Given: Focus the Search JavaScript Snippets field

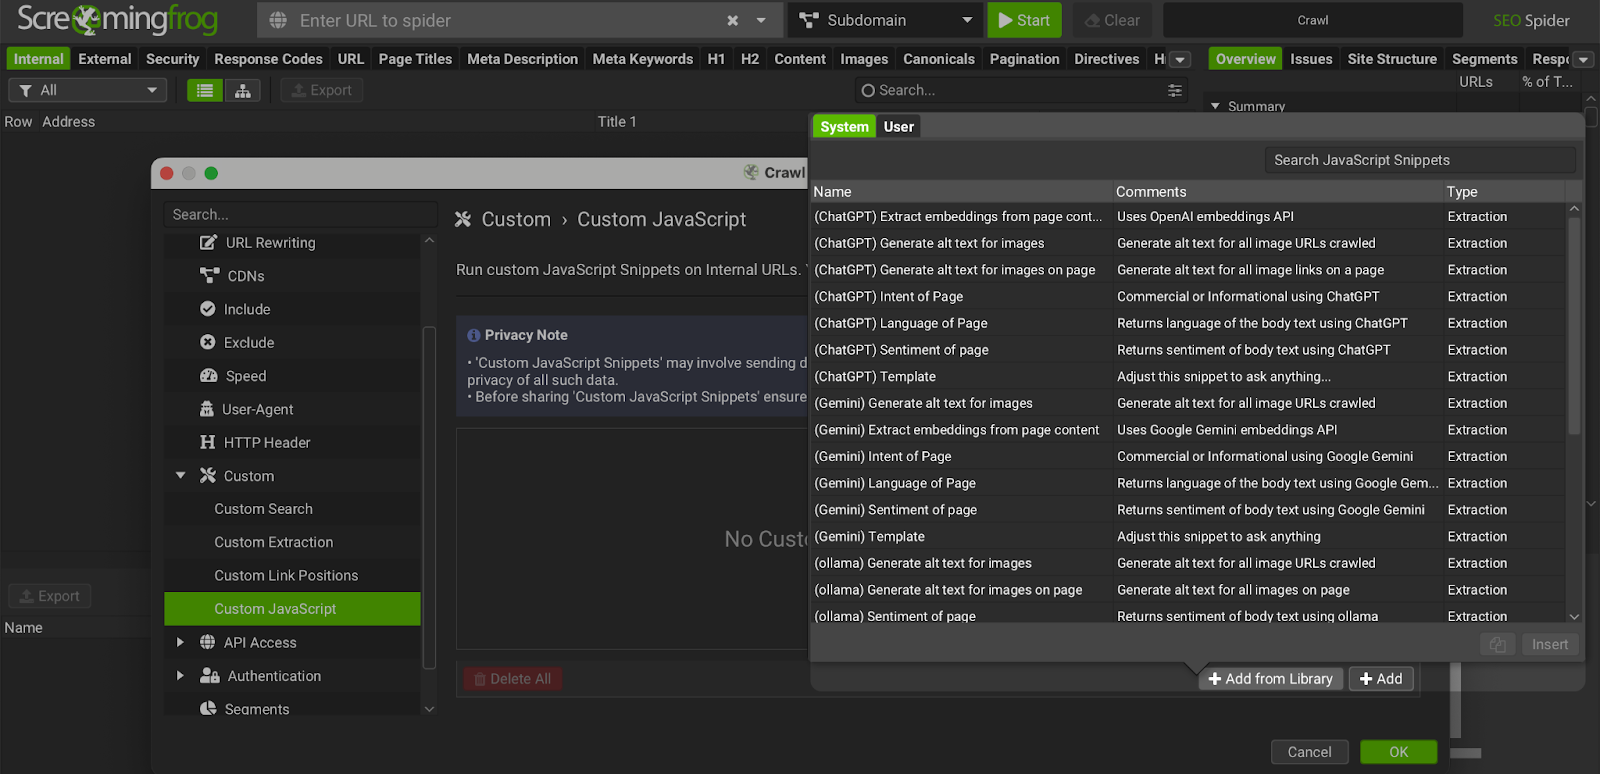Looking at the screenshot, I should (1420, 160).
